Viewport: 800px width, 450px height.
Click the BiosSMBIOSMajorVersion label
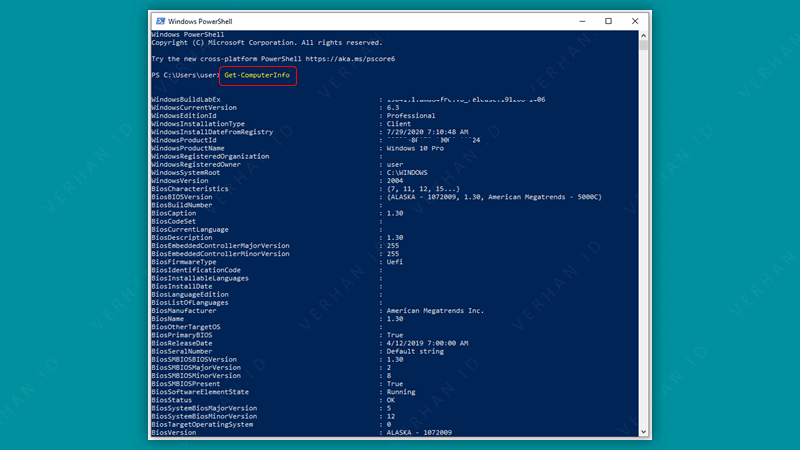[196, 368]
